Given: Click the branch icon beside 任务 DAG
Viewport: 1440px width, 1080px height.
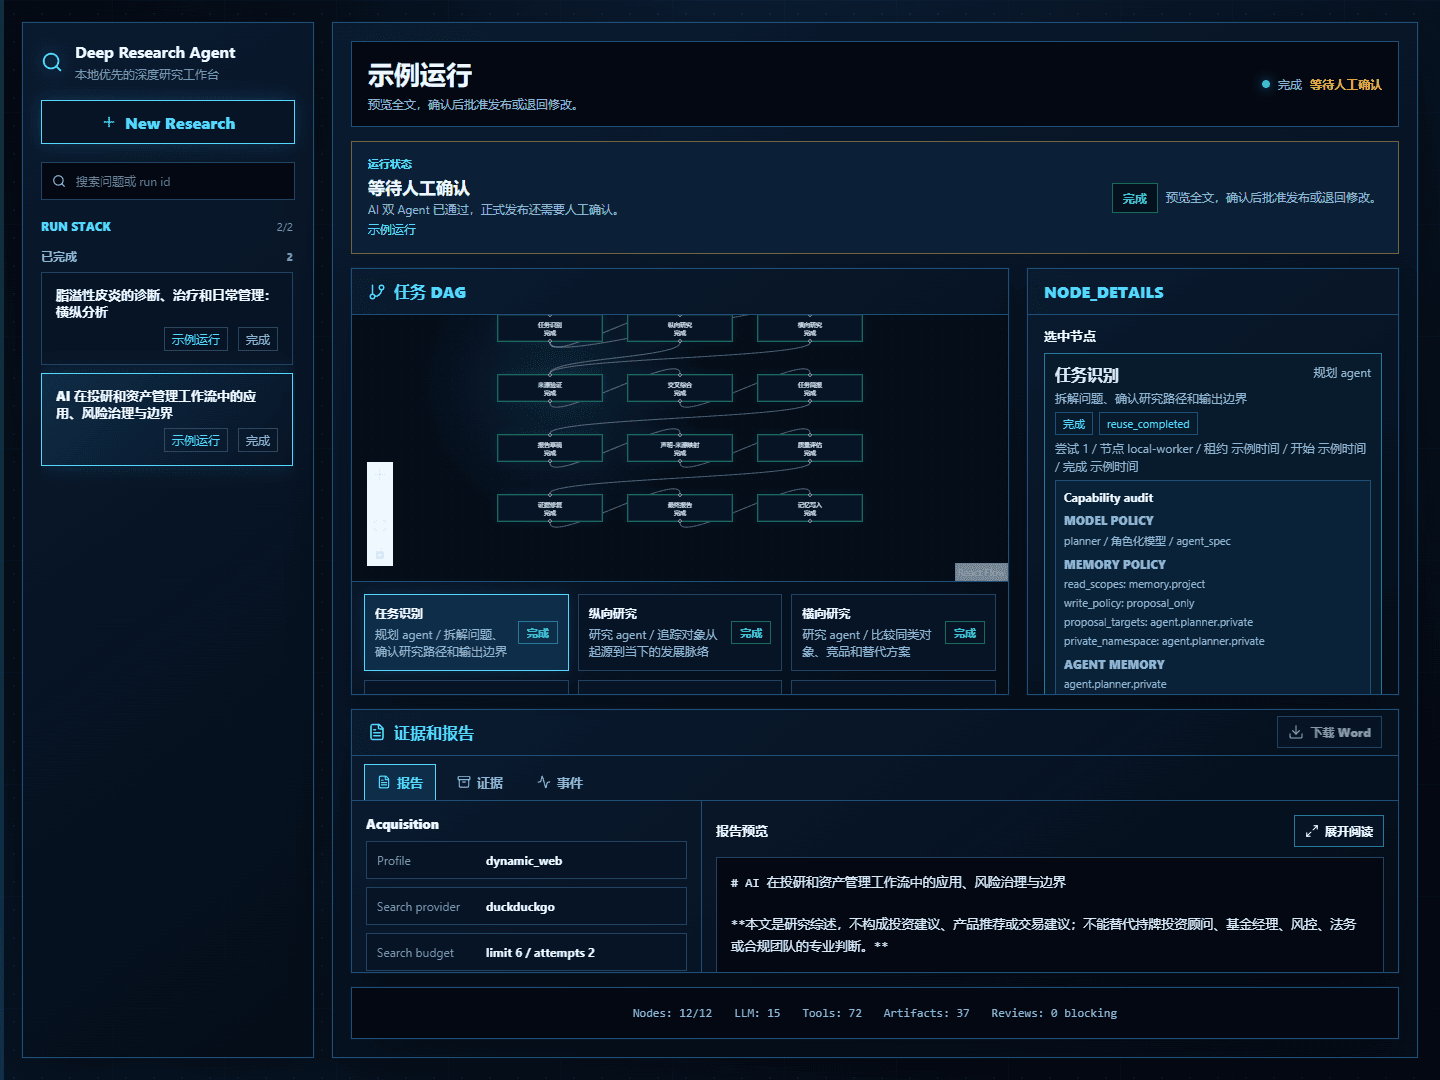Looking at the screenshot, I should point(377,292).
